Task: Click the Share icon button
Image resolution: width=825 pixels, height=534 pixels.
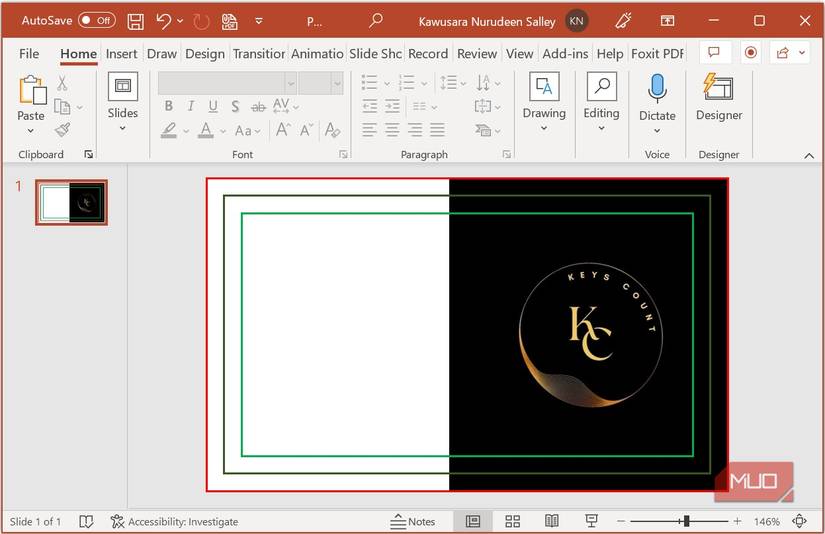Action: 783,53
